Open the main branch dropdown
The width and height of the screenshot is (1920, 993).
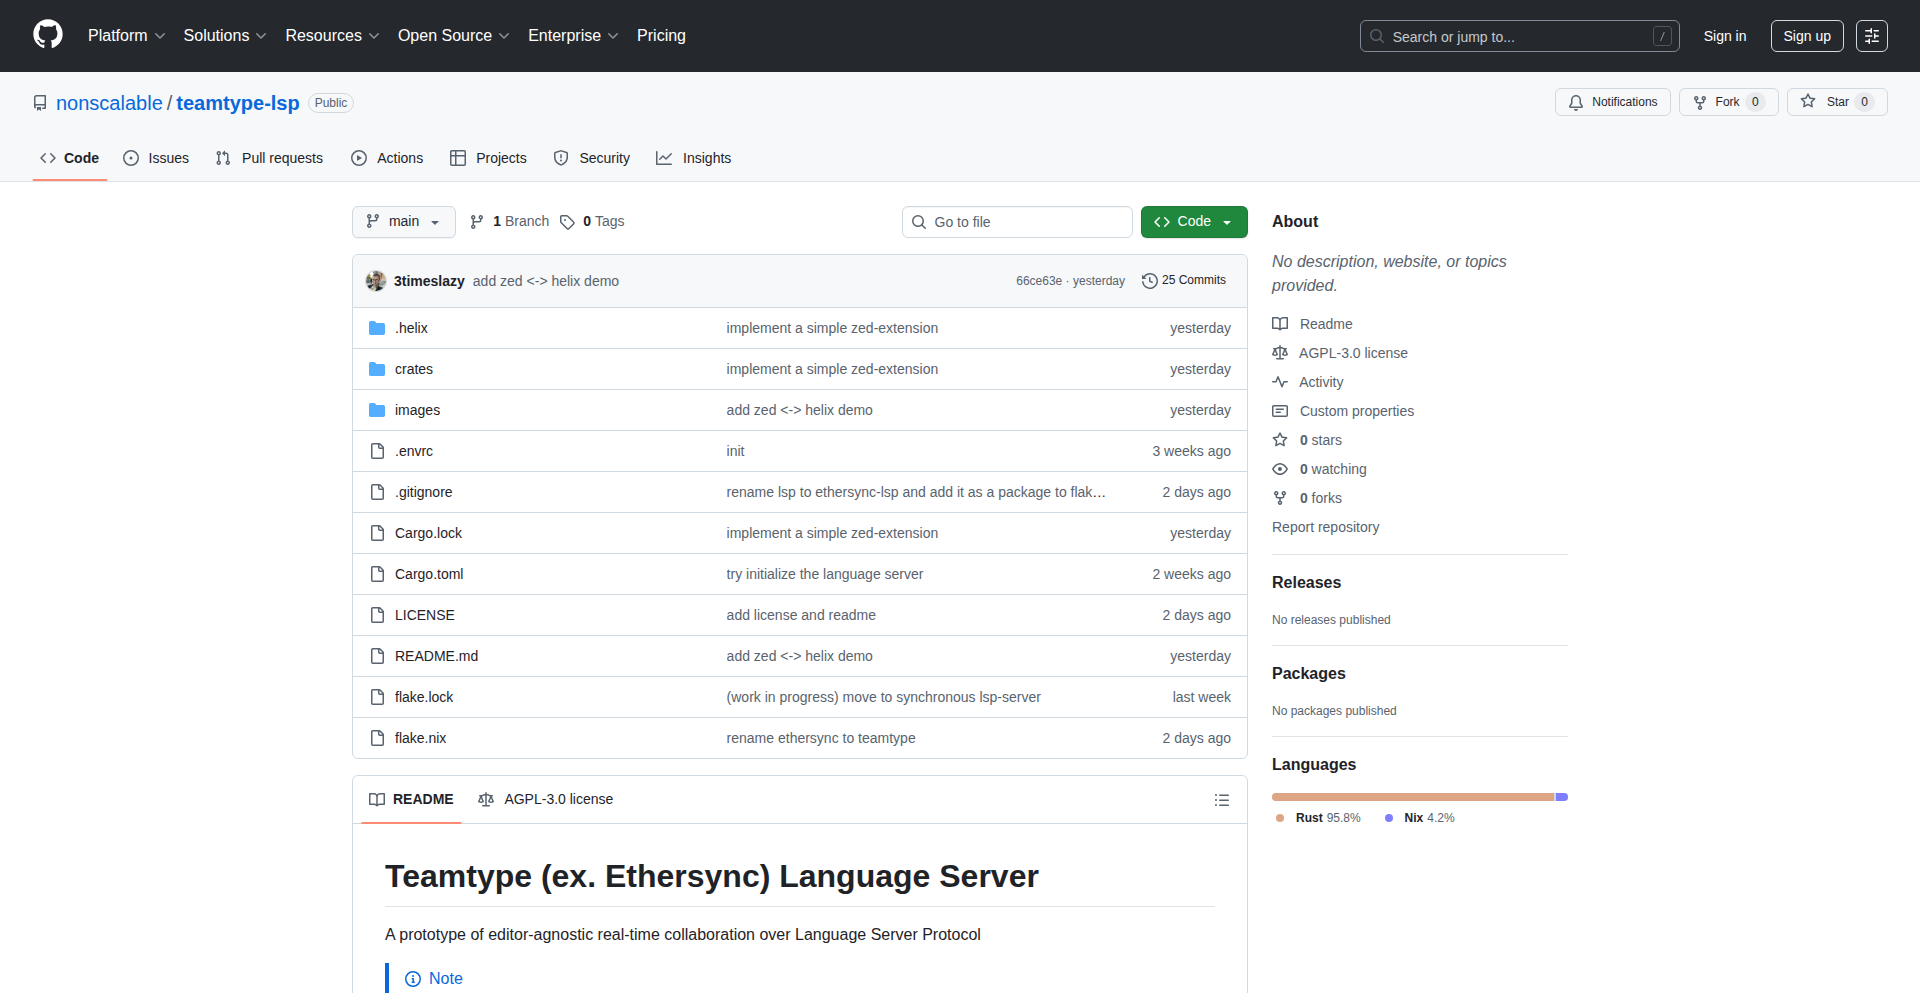click(403, 221)
